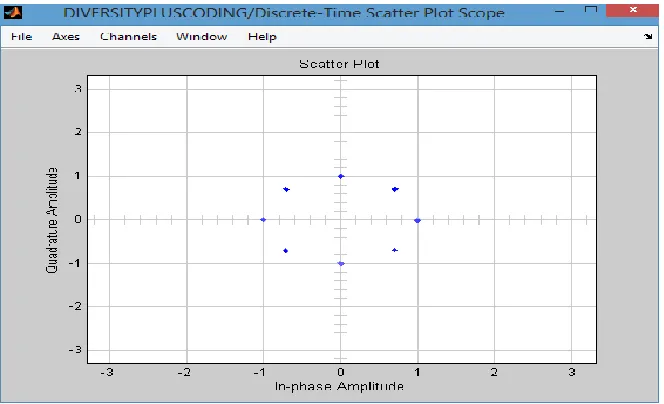Click the constellation point at in-phase 0, quadrature 1
Image resolution: width=664 pixels, height=404 pixels.
pos(341,176)
